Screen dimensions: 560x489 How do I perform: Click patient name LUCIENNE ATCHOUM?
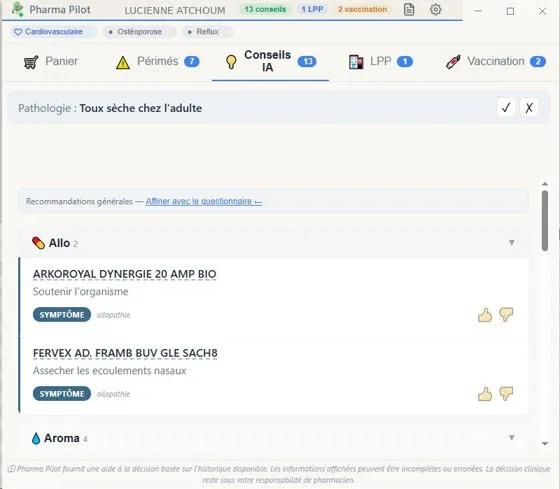tap(175, 10)
